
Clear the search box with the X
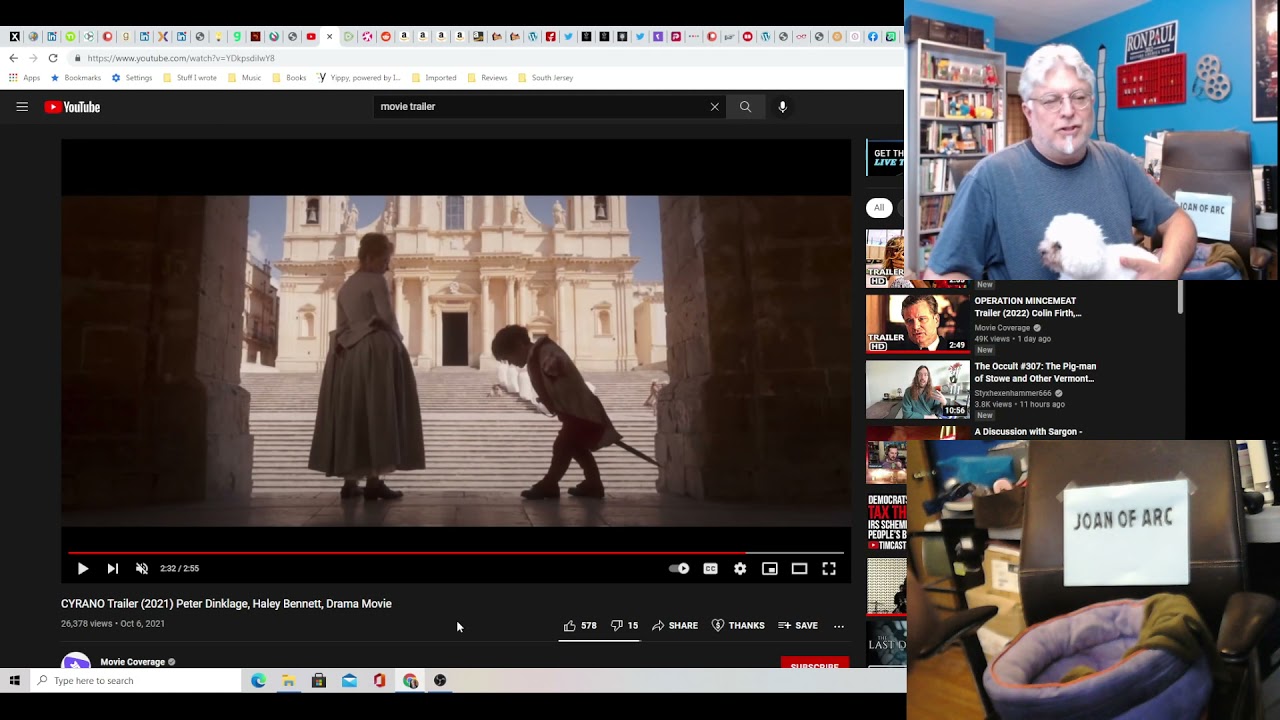pyautogui.click(x=714, y=107)
